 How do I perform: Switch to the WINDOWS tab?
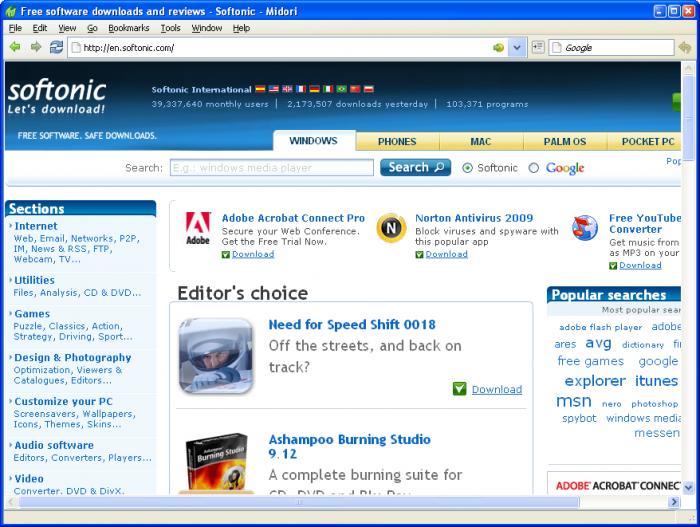(x=314, y=141)
